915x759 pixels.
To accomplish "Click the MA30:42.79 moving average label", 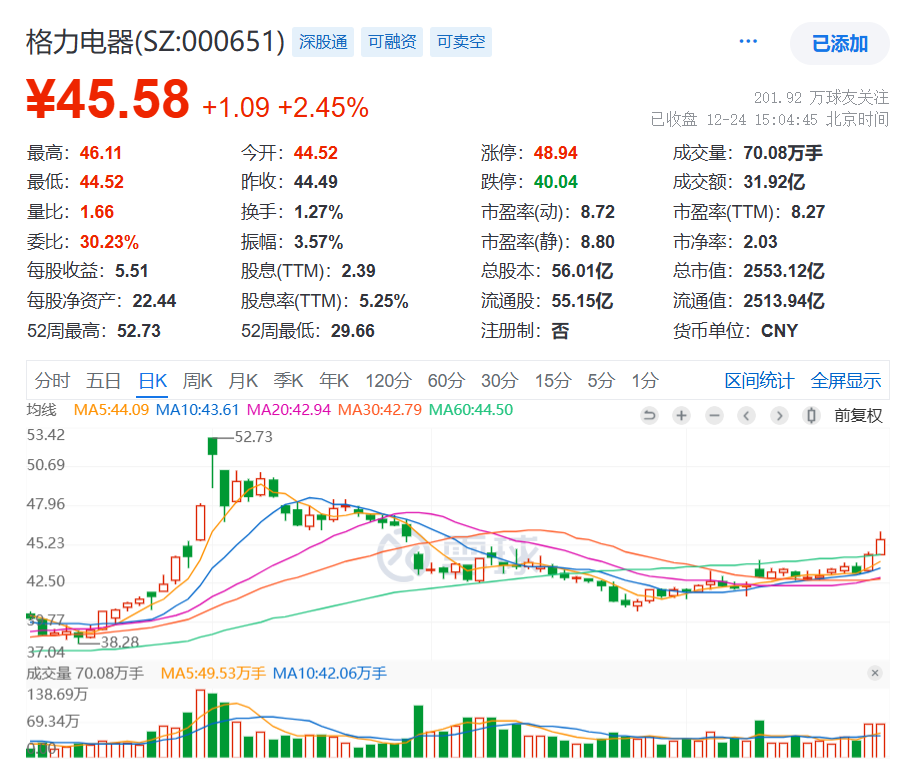I will click(x=380, y=410).
